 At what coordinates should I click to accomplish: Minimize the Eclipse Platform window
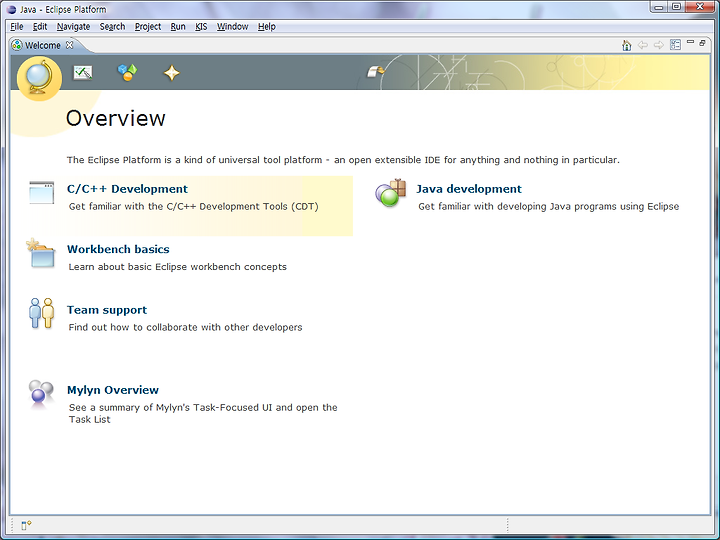point(658,7)
